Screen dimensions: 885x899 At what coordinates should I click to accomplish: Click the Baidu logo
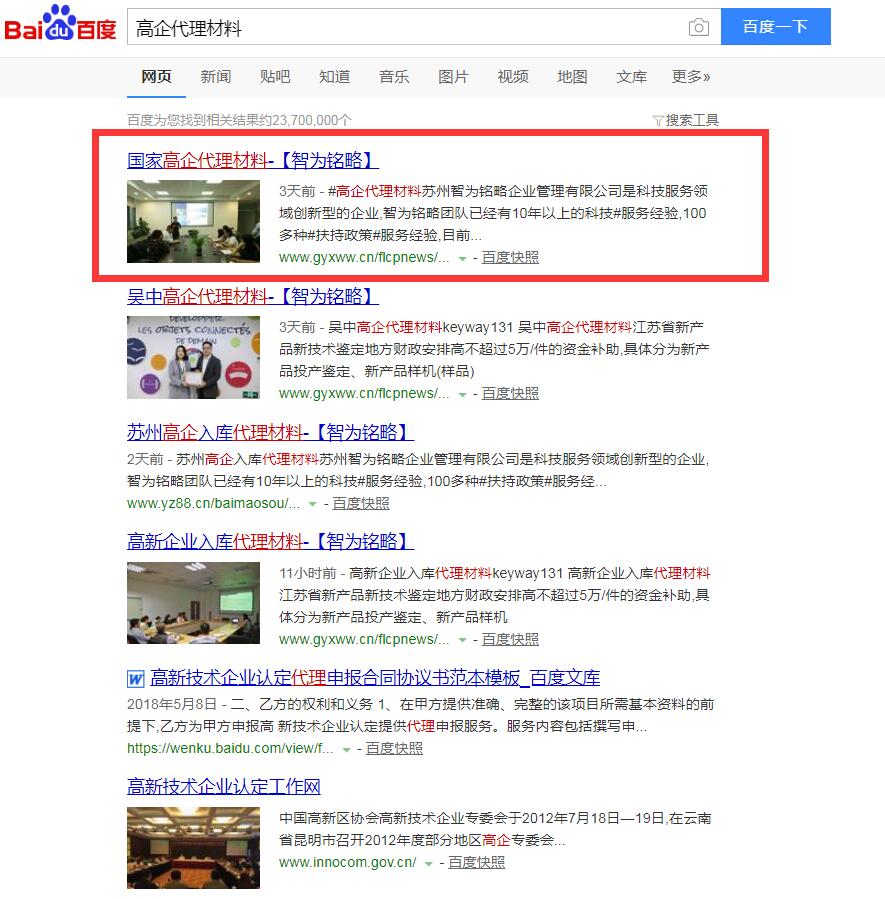[x=60, y=25]
